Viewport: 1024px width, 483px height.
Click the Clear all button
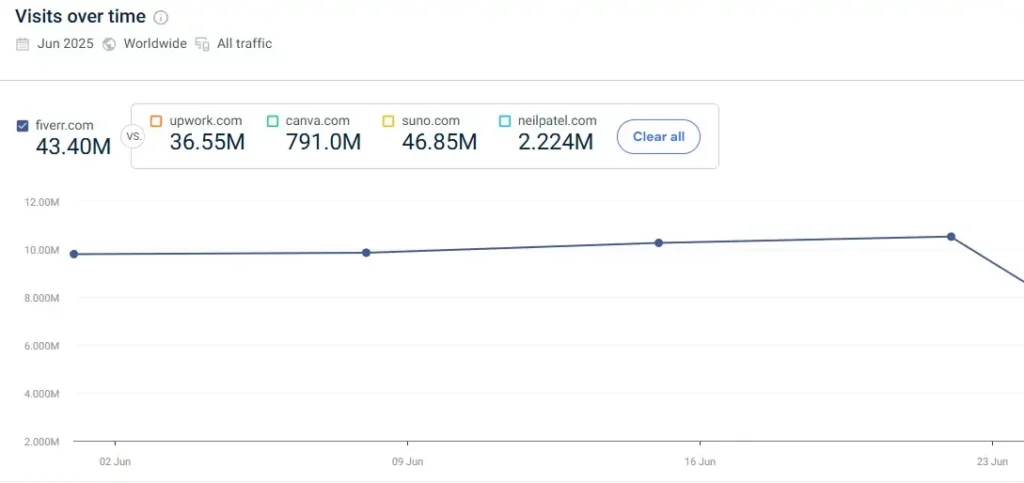[658, 136]
